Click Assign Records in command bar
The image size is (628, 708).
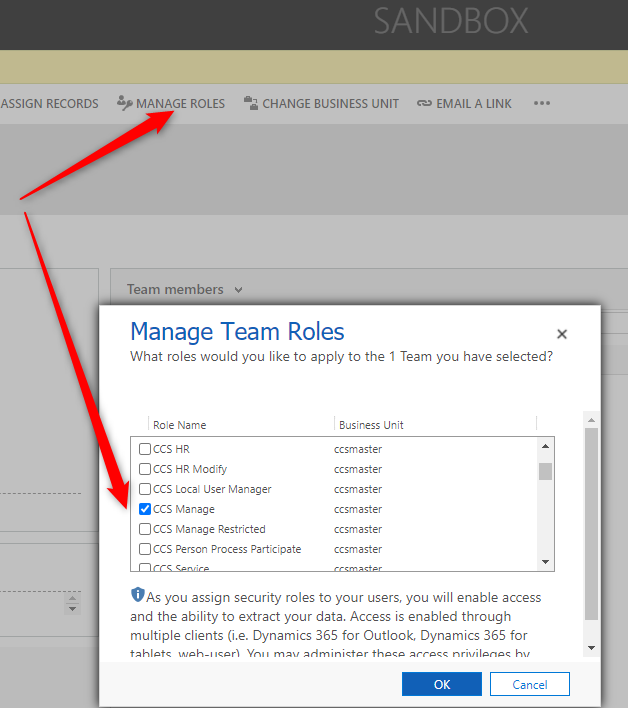[x=49, y=103]
